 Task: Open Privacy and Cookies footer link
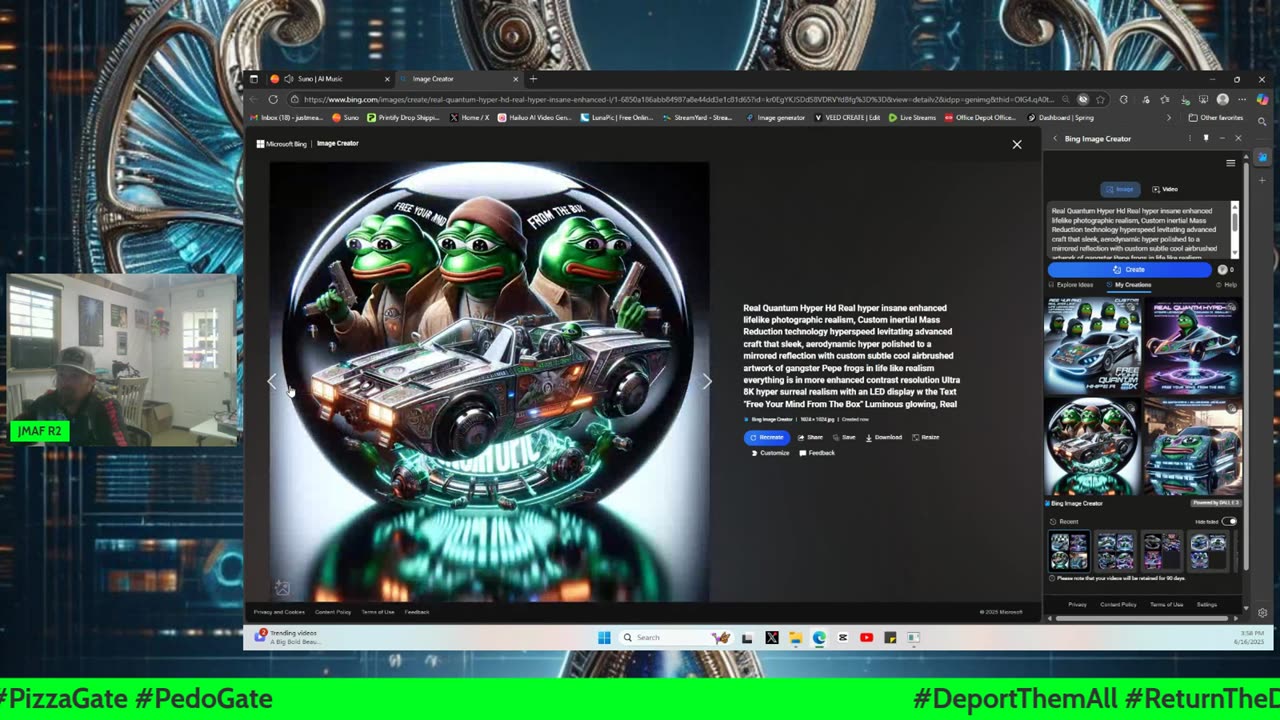coord(279,612)
